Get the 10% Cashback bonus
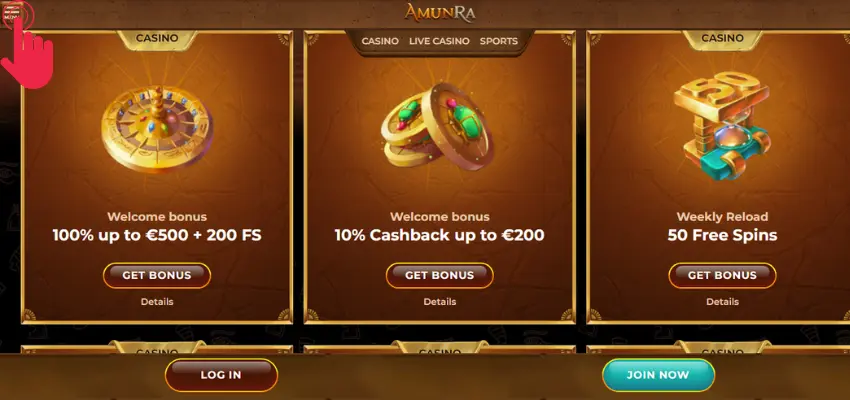 (x=440, y=275)
